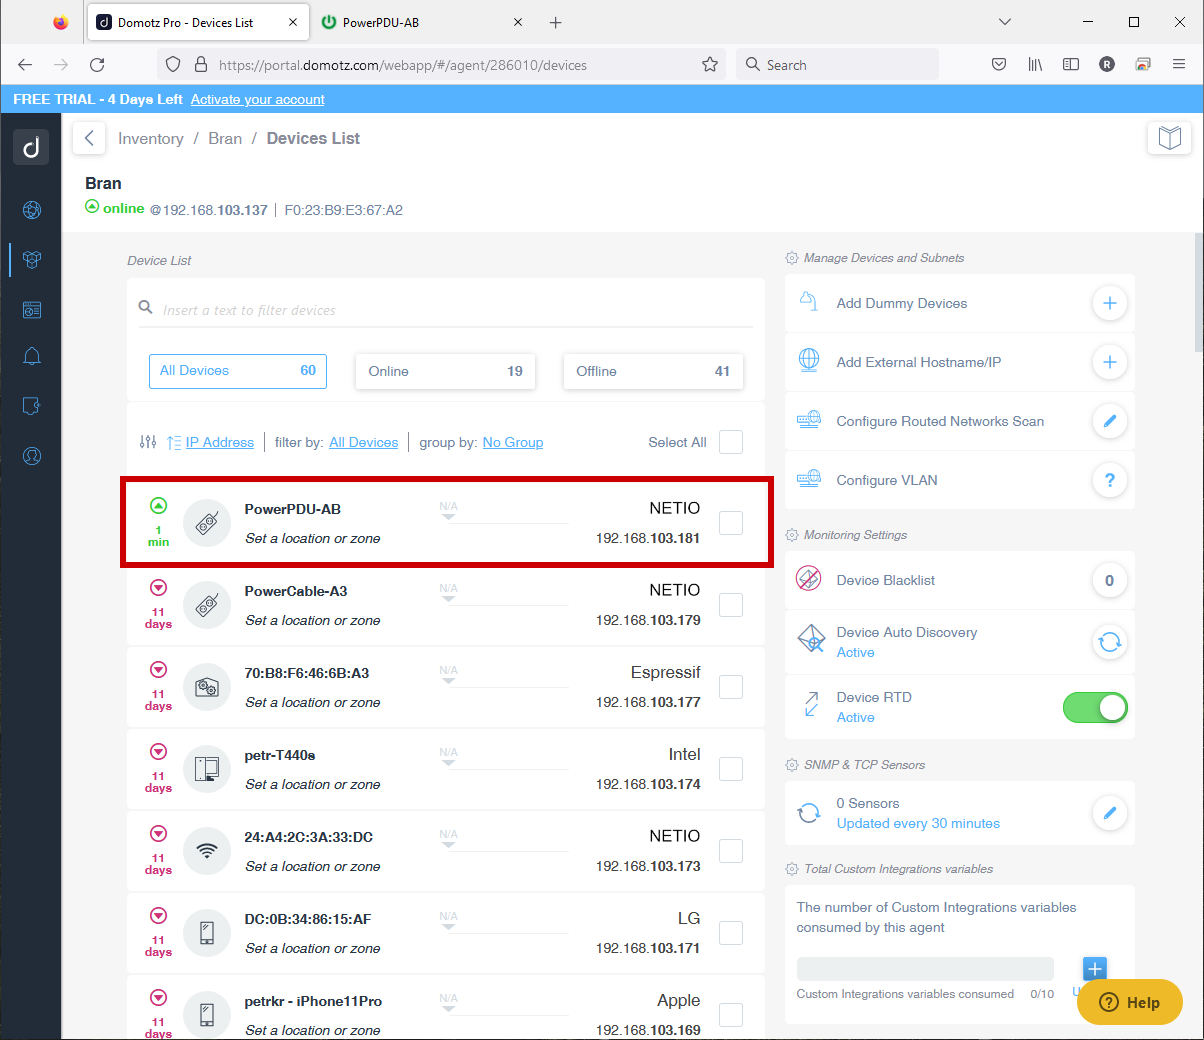Click Espressif 70:B8:F6:46:6B:A3 device icon
This screenshot has width=1204, height=1040.
207,686
